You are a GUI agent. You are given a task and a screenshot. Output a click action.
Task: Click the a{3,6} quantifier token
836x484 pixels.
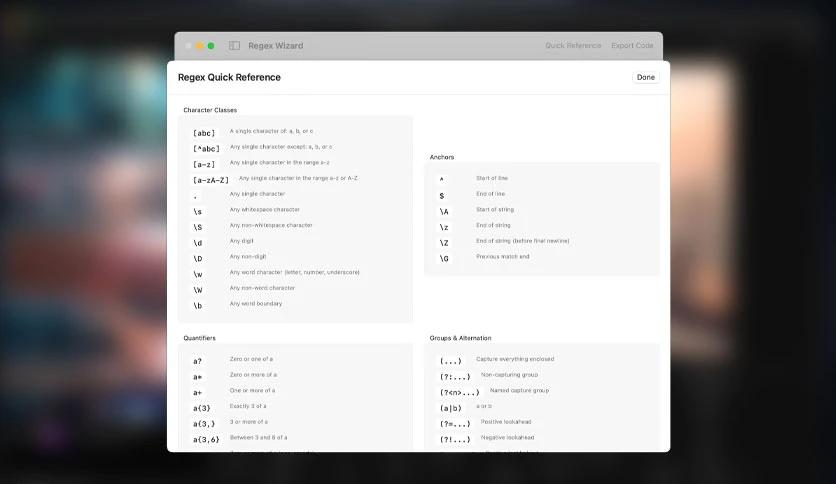[x=205, y=440]
